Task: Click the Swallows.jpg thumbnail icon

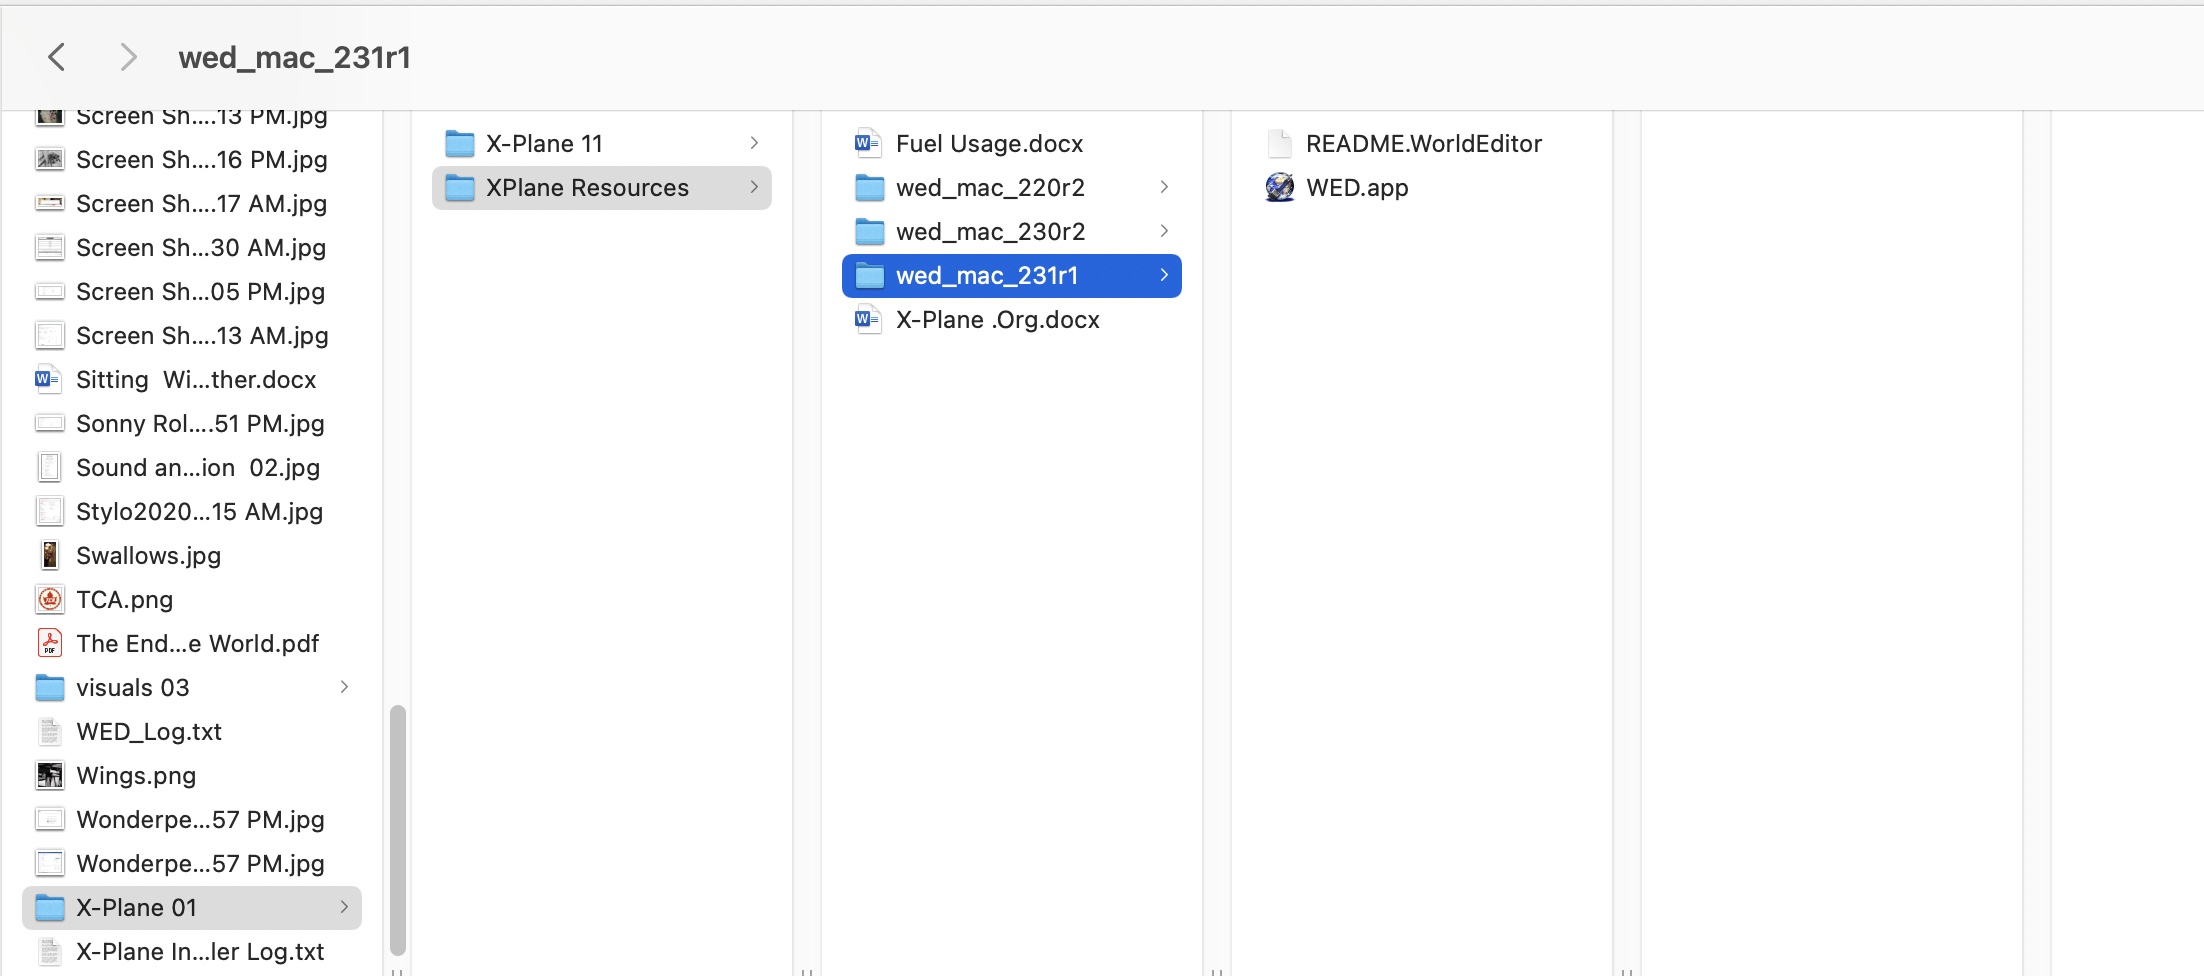Action: (x=50, y=555)
